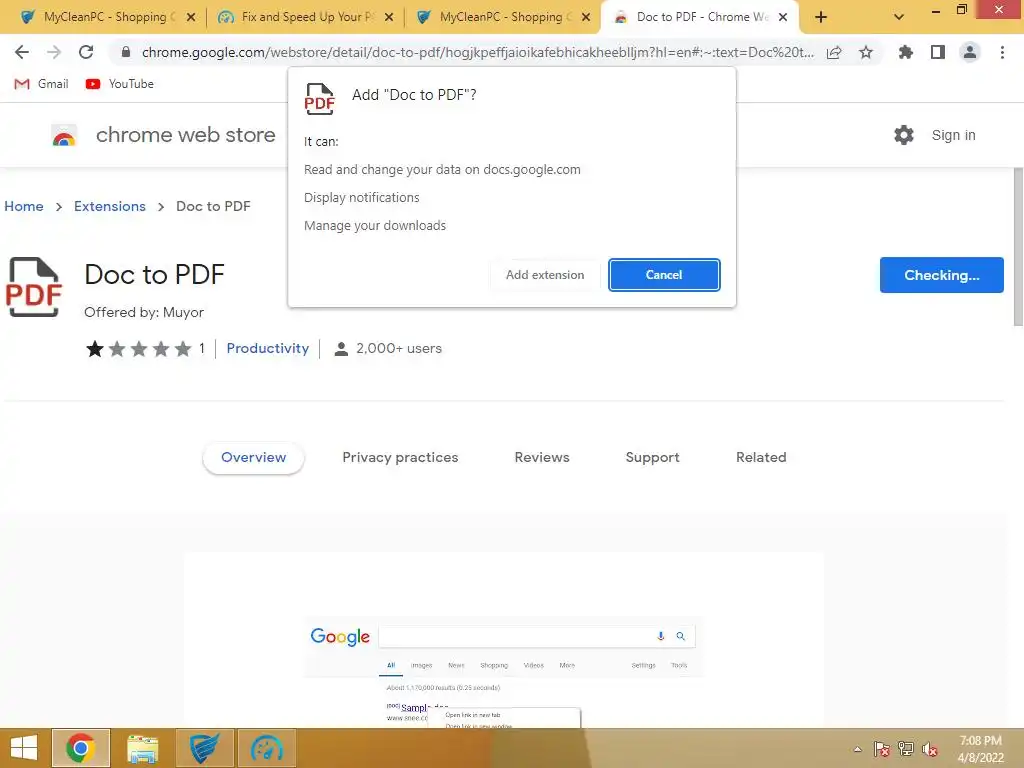Close the Doc to PDF tab
The width and height of the screenshot is (1024, 768).
[x=783, y=17]
